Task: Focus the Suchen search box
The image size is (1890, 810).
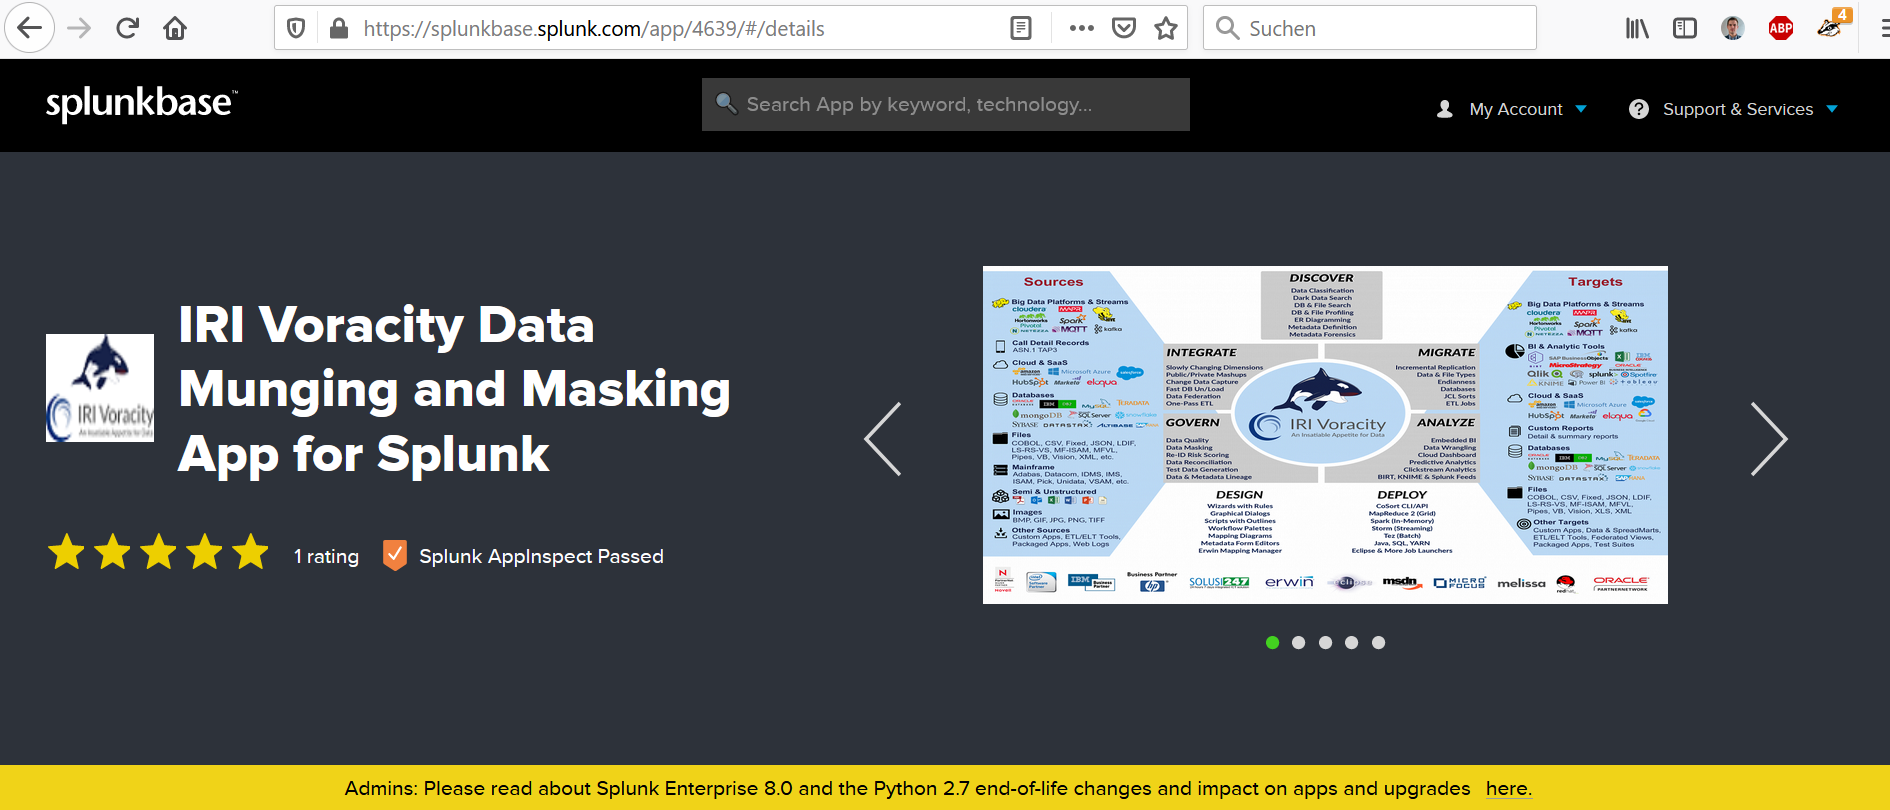Action: (x=1370, y=28)
